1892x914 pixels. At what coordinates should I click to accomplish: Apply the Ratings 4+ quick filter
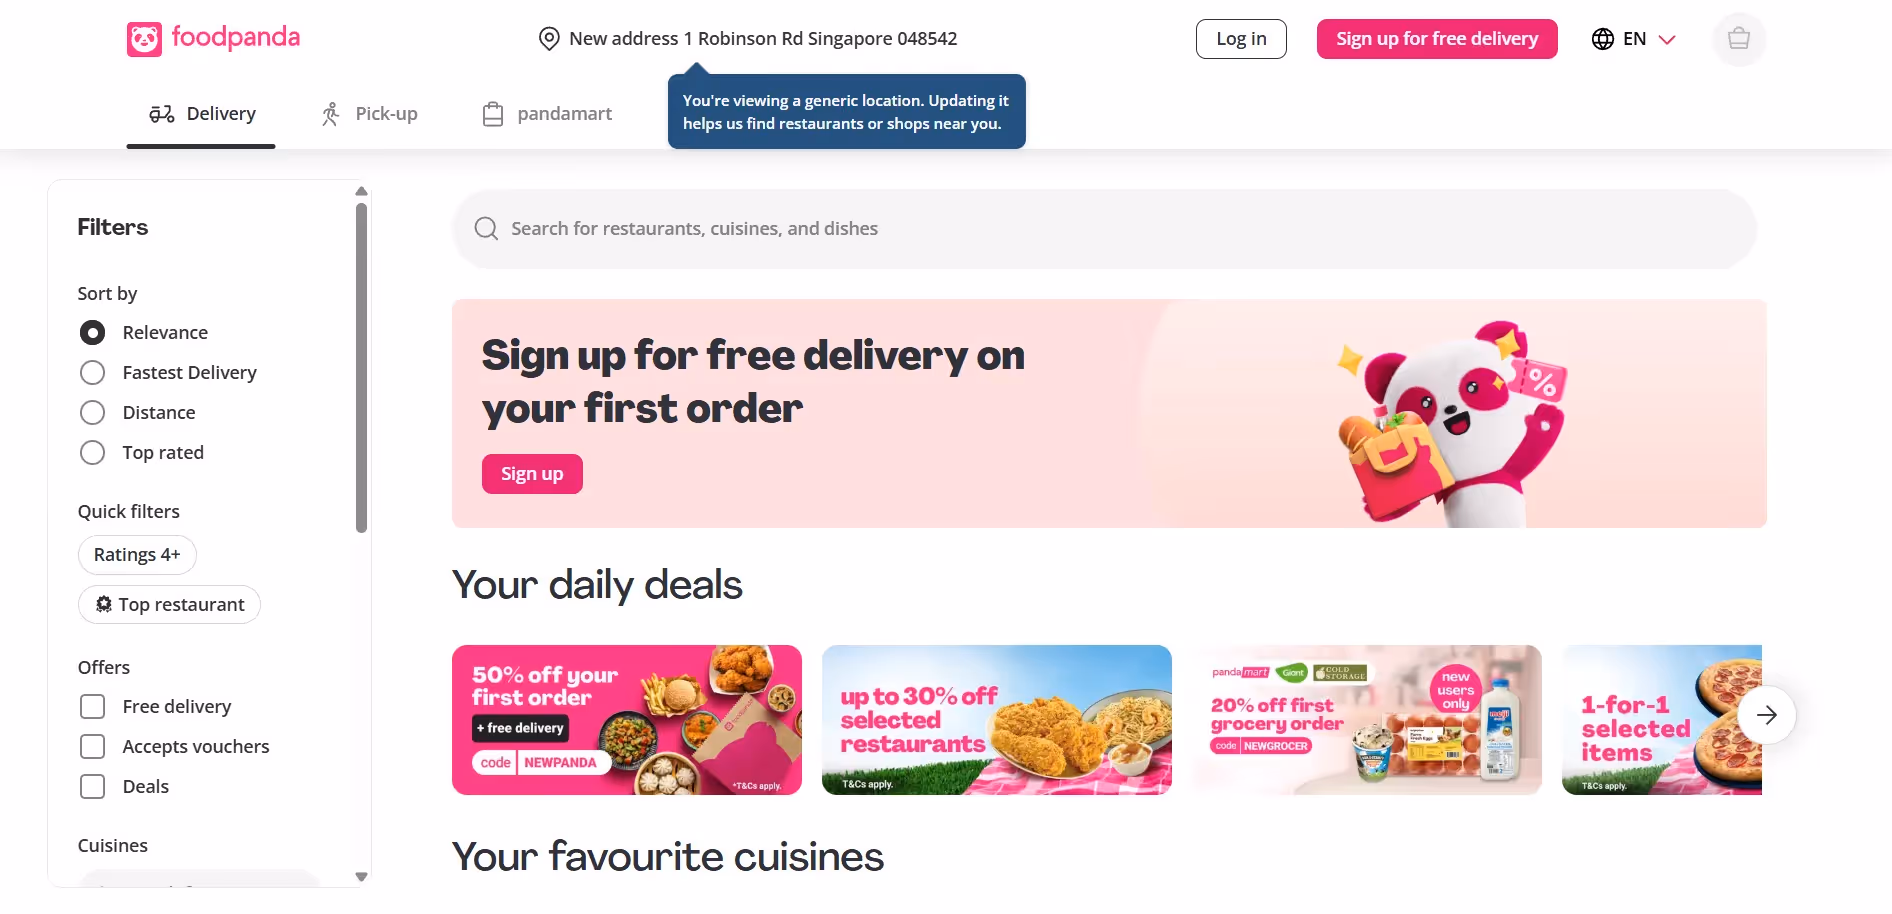coord(137,555)
